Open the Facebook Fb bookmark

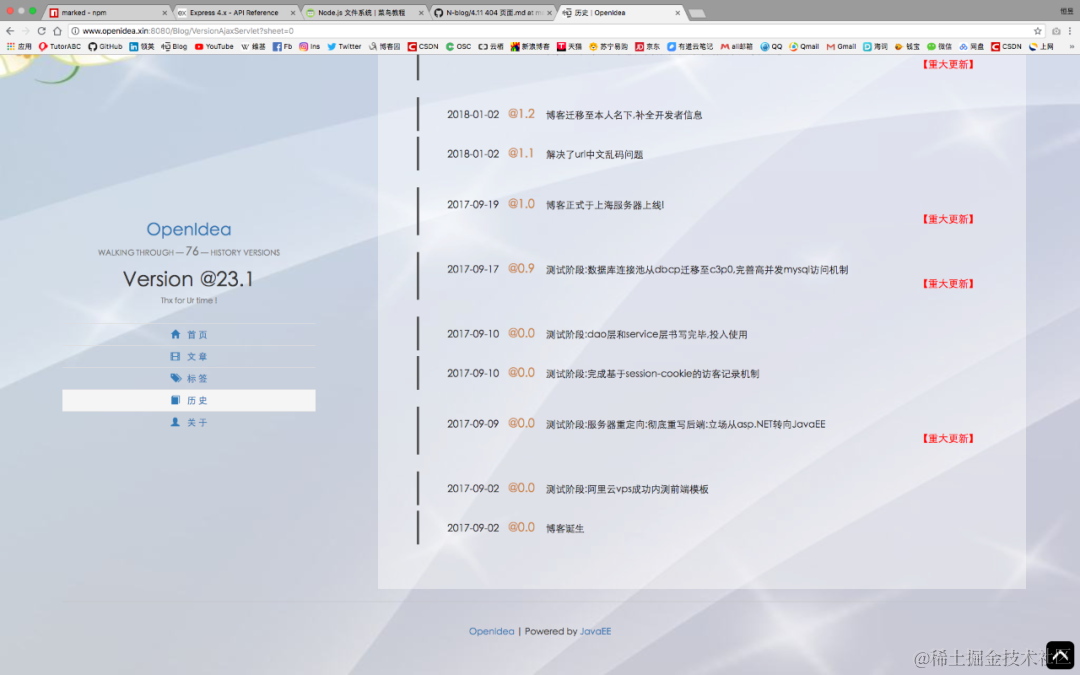[282, 47]
